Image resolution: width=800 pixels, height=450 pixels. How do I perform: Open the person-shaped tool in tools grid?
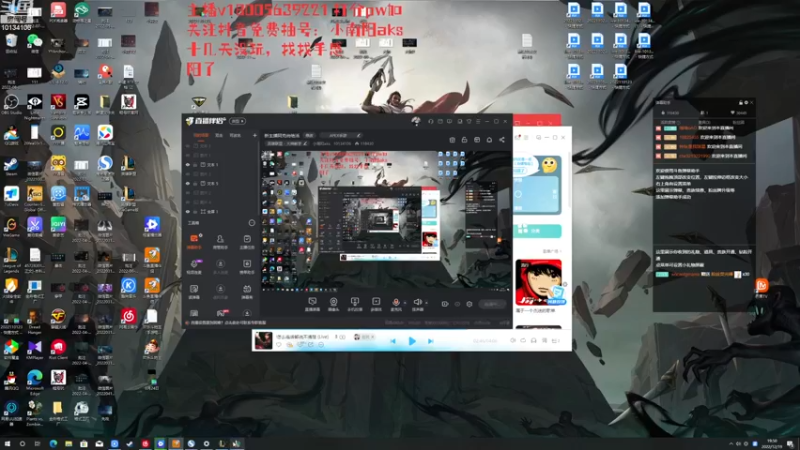220,242
